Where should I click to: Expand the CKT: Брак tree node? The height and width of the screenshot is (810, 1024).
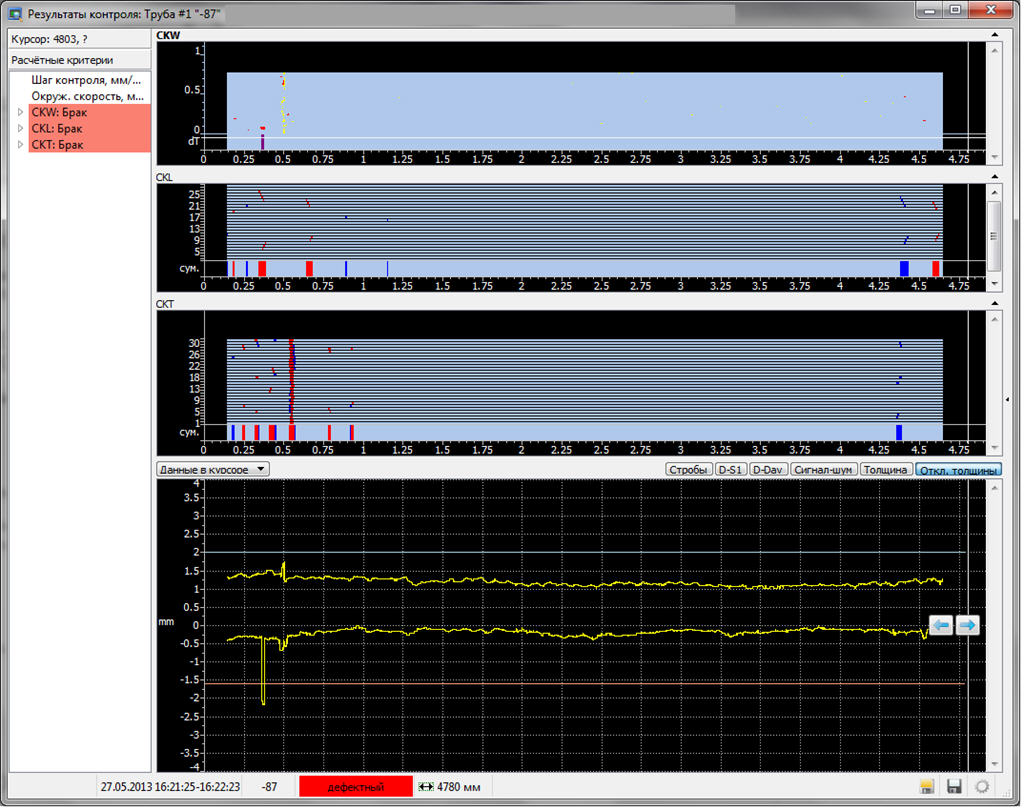coord(21,145)
